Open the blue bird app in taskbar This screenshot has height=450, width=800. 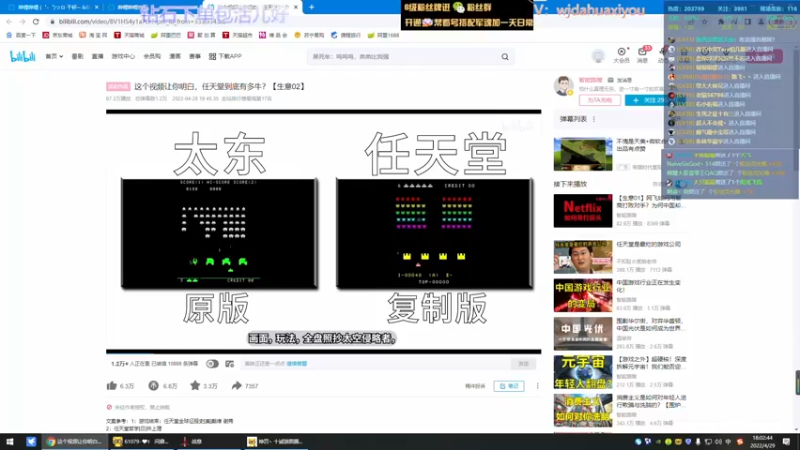tap(31, 442)
